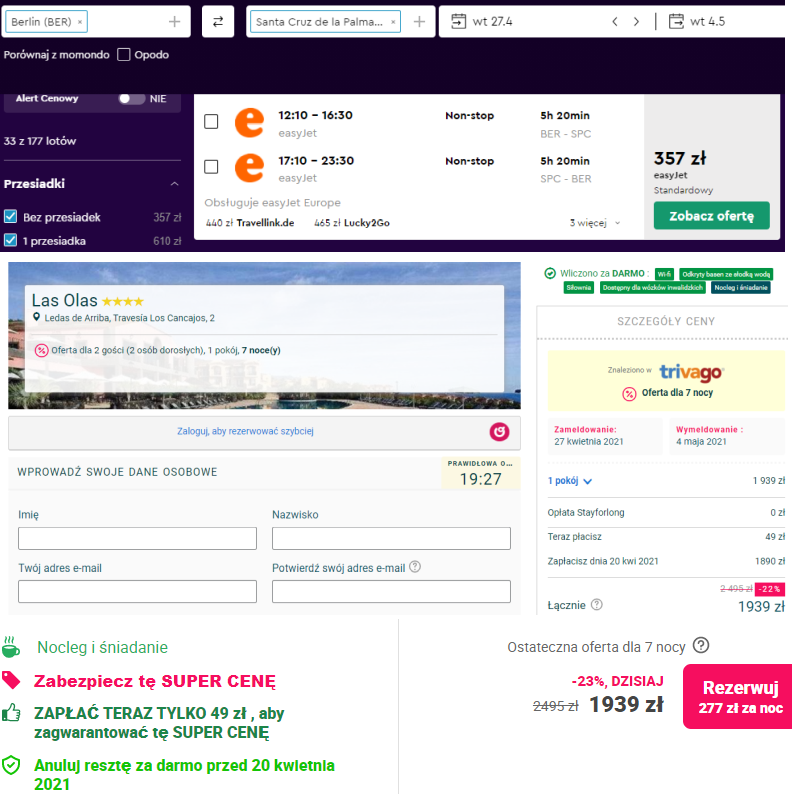Click 33 z 177 lotów count
This screenshot has height=794, width=792.
pos(40,141)
